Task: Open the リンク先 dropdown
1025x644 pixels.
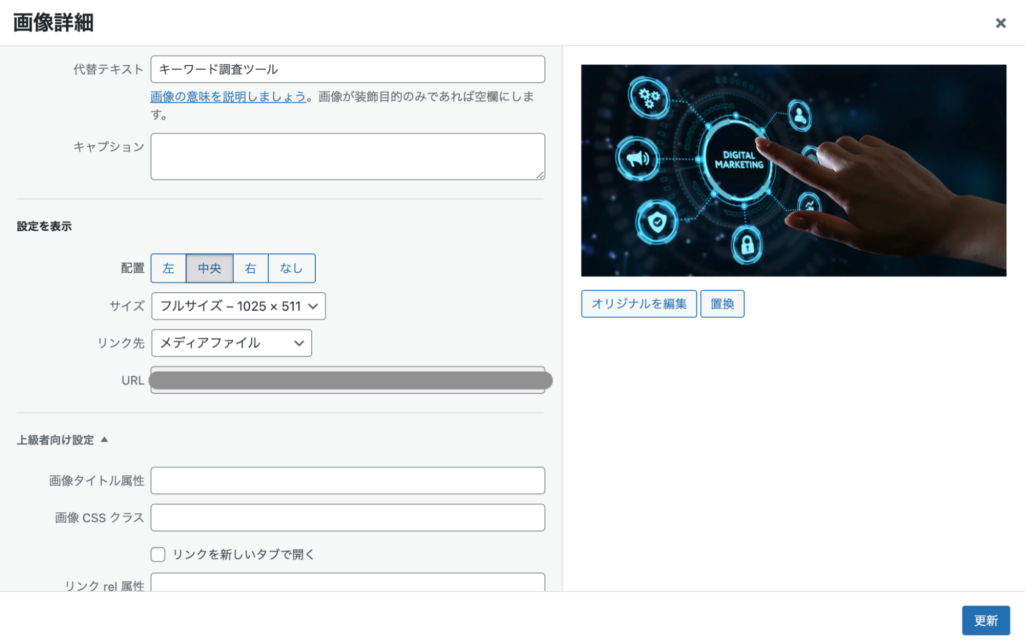Action: (231, 342)
